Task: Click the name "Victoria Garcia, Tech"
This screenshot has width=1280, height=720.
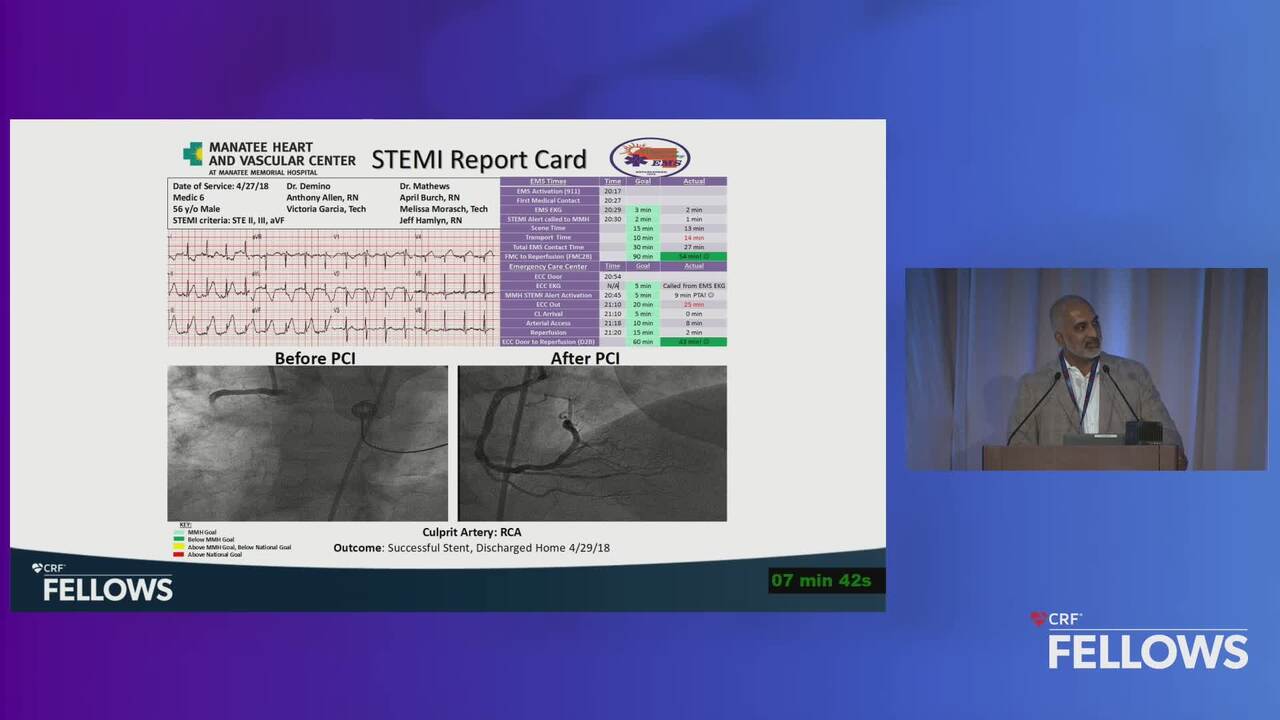Action: coord(326,209)
